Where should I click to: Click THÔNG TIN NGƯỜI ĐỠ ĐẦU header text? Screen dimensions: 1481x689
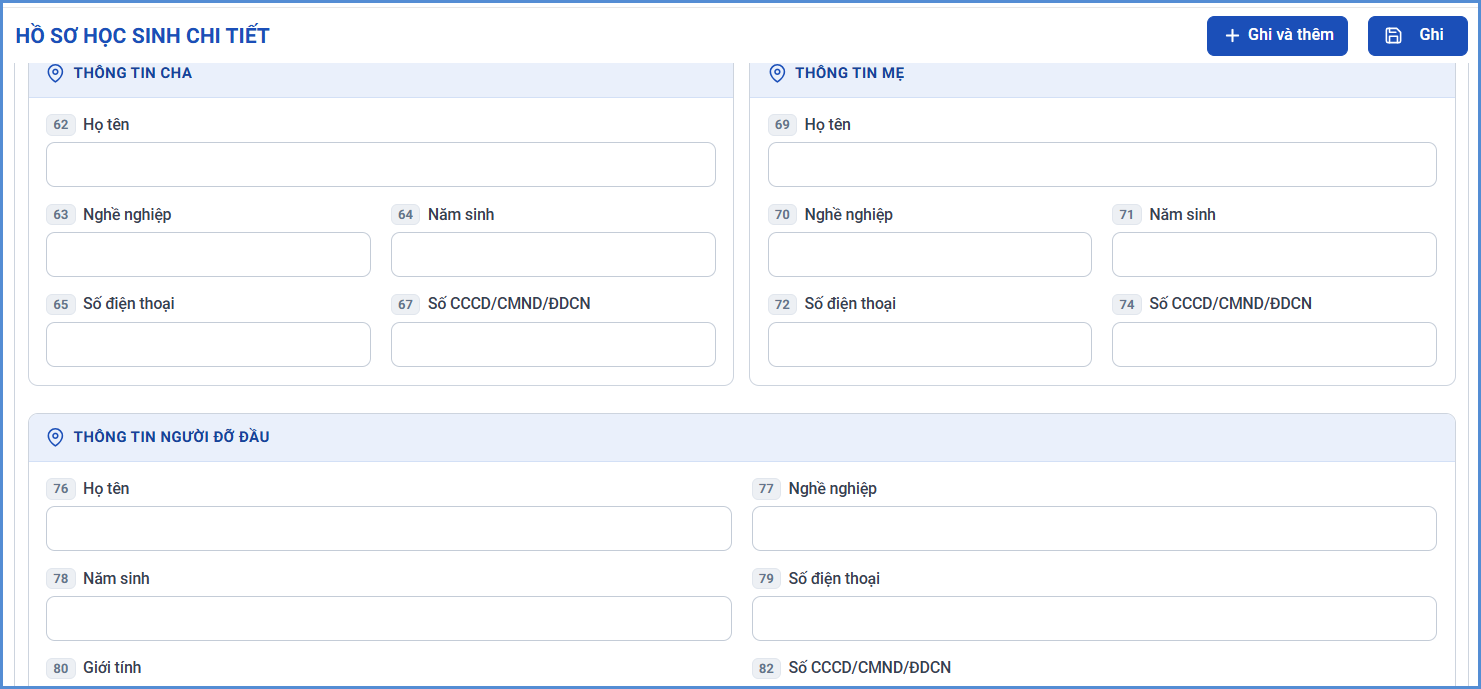coord(172,437)
